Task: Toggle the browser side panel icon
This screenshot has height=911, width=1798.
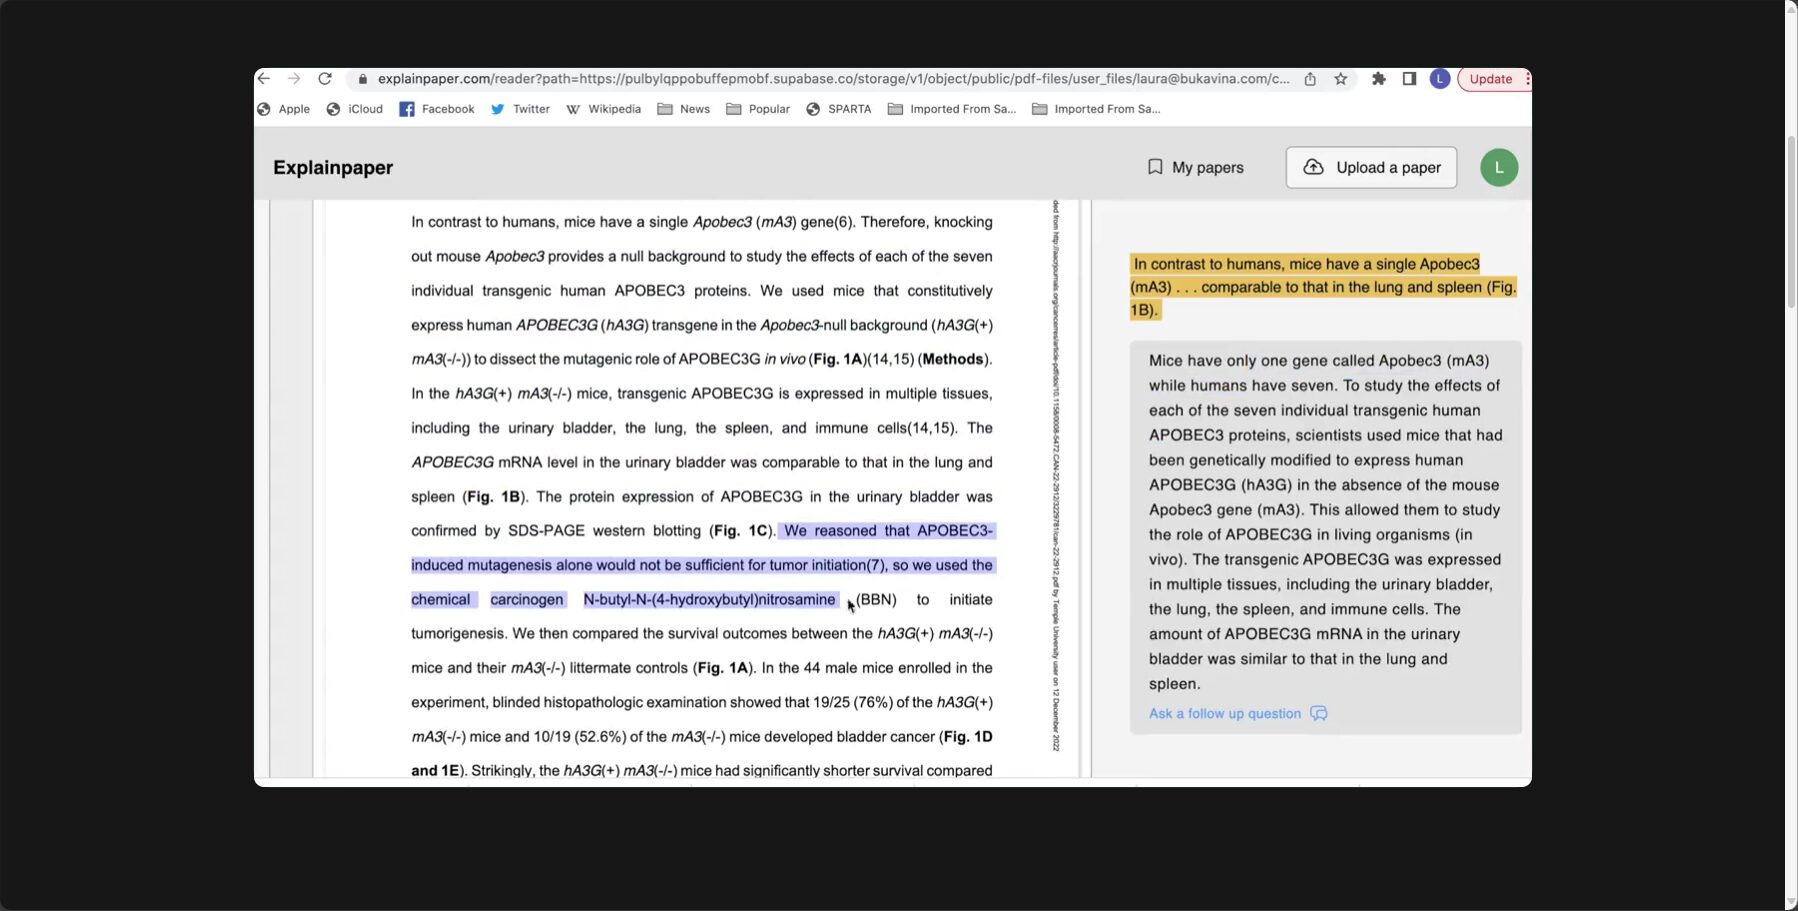Action: click(1409, 79)
